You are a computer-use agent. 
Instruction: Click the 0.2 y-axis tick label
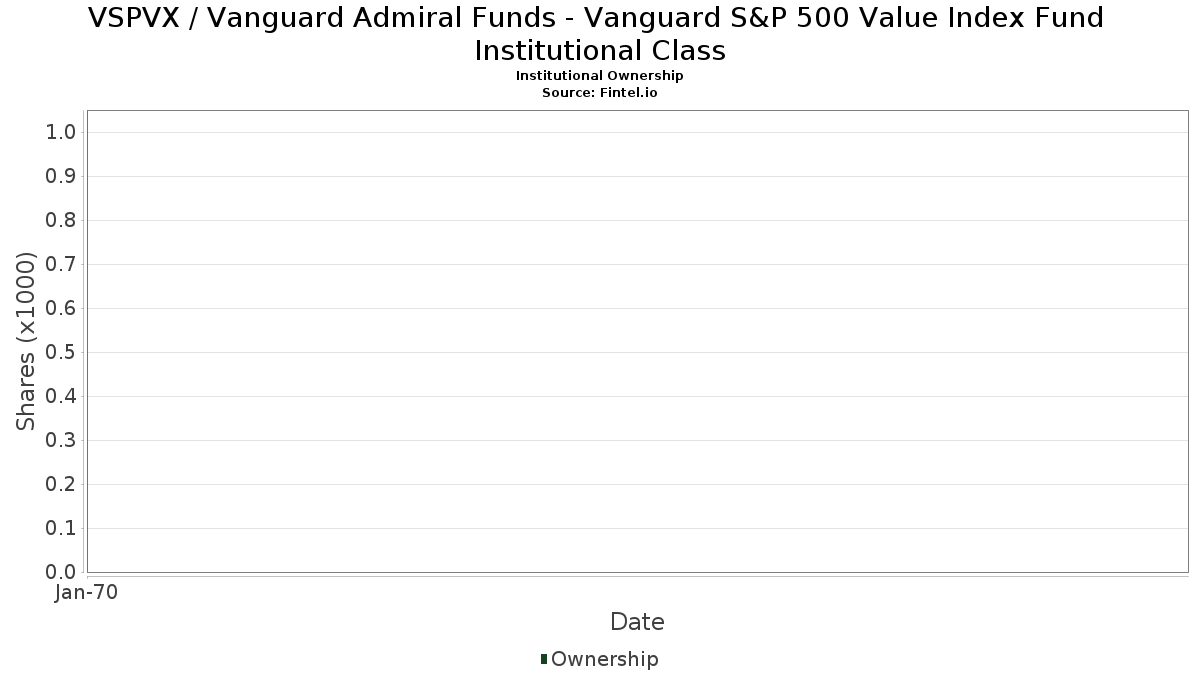(x=61, y=485)
